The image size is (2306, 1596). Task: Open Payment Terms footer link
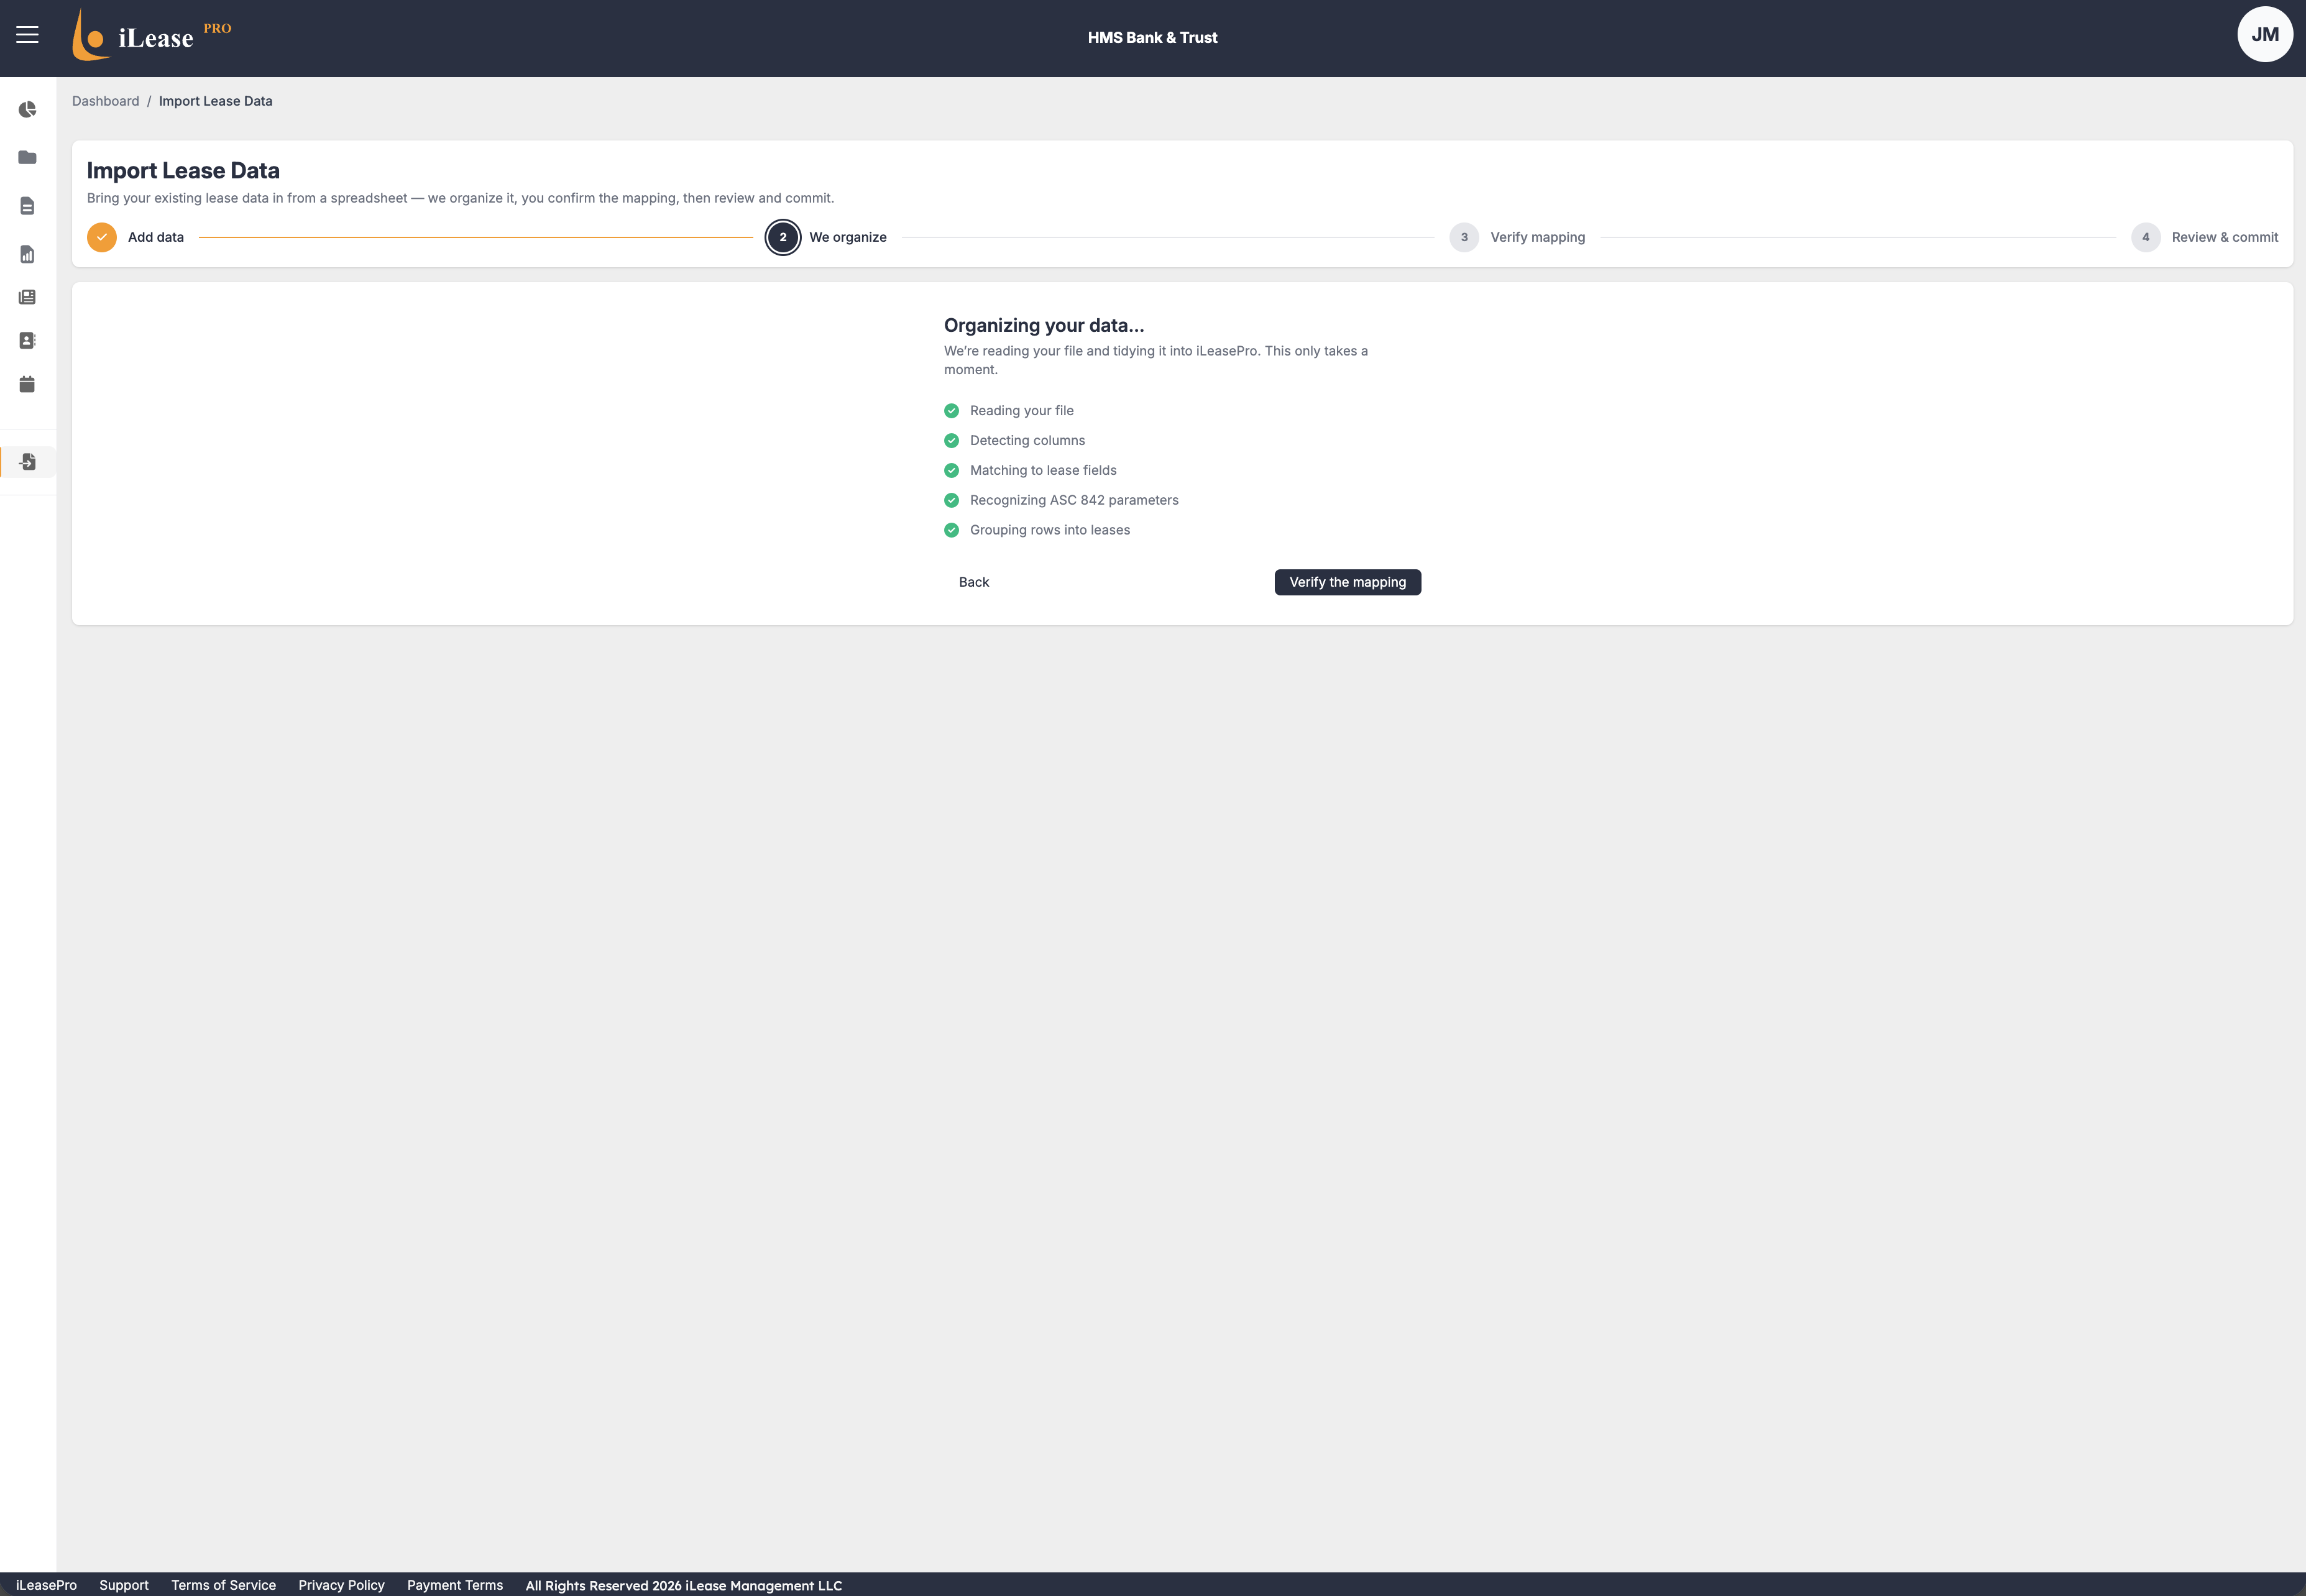click(x=455, y=1585)
